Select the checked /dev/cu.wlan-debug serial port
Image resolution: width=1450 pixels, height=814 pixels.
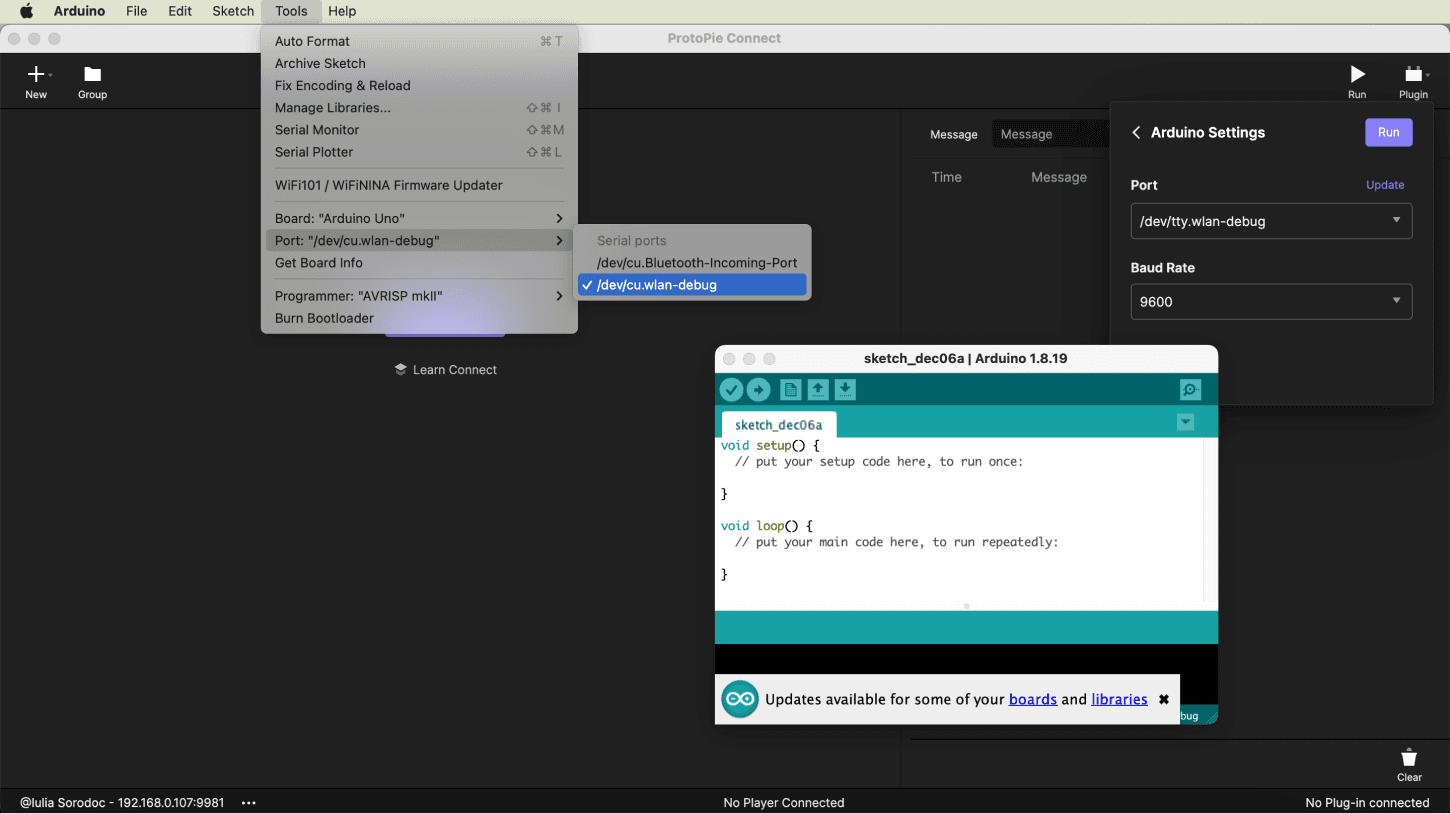pyautogui.click(x=692, y=284)
